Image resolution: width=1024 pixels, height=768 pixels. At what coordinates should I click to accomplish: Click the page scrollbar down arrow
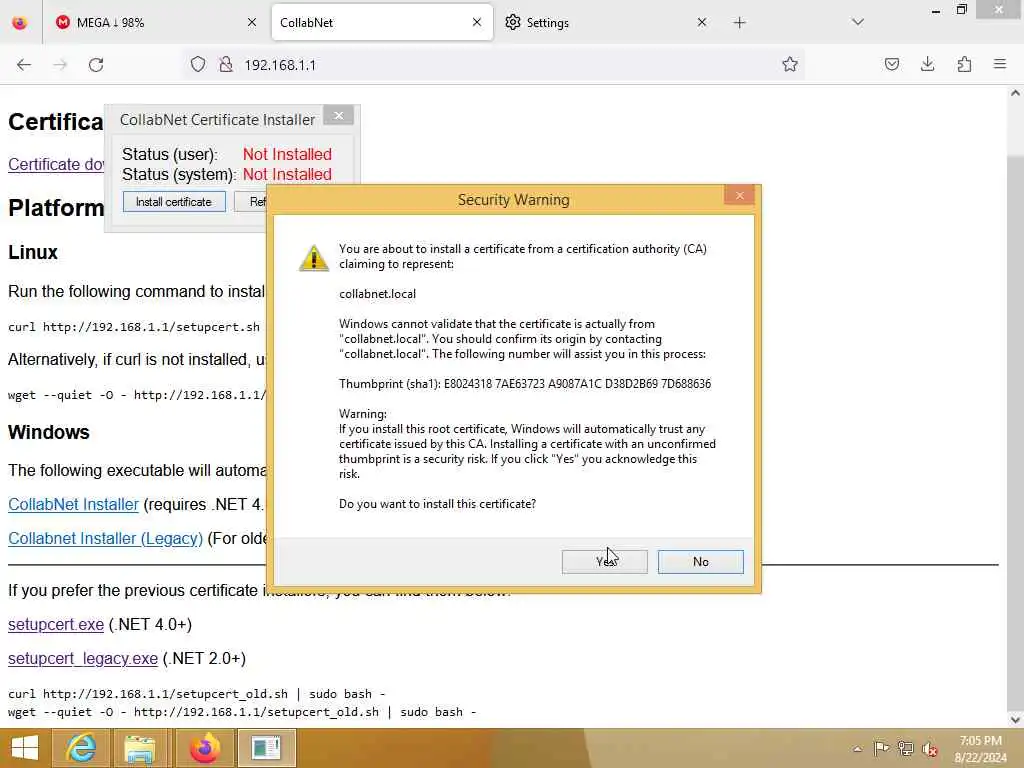pyautogui.click(x=1016, y=720)
